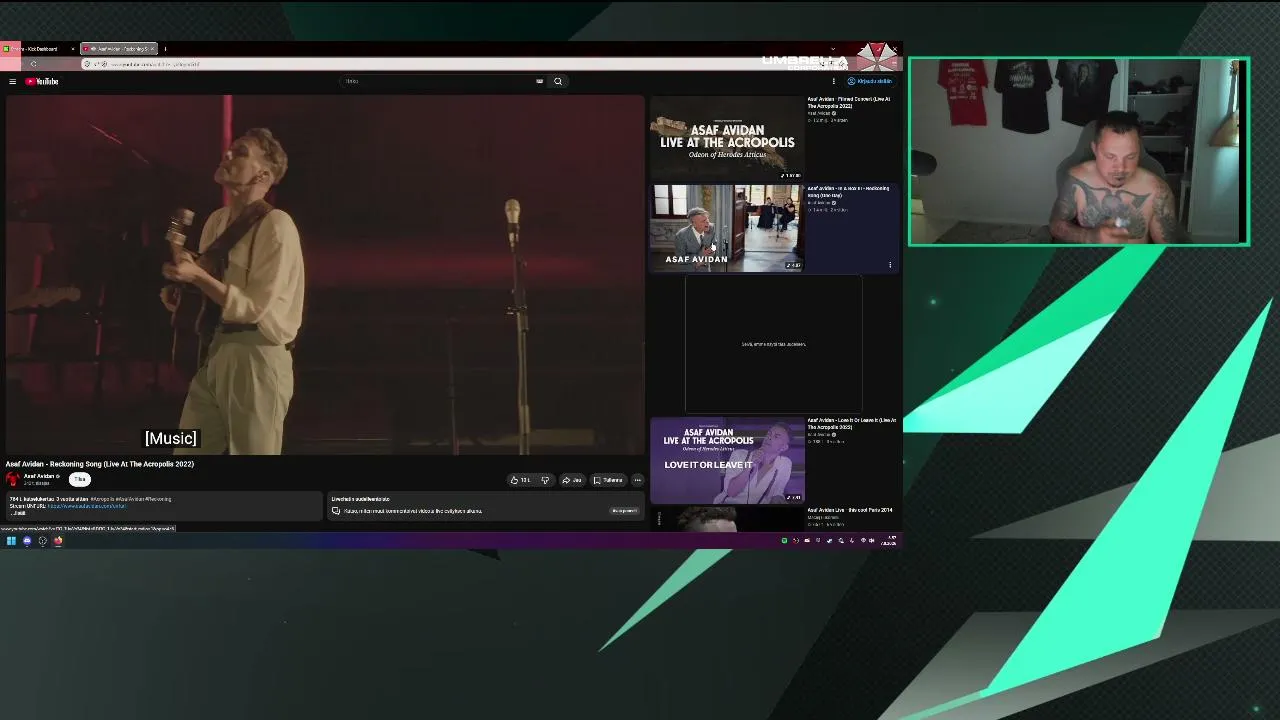The width and height of the screenshot is (1280, 720).
Task: Reload the page with the browser refresh icon
Action: (x=33, y=64)
